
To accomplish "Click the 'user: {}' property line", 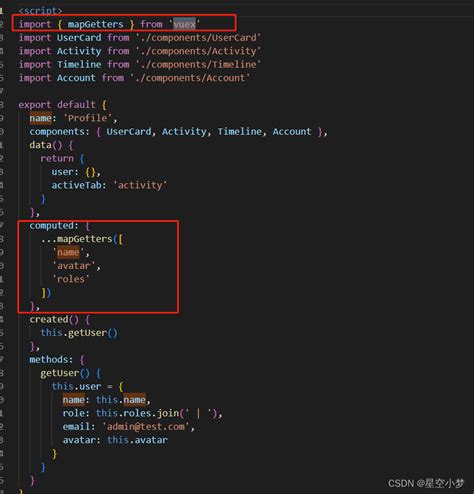I will (76, 172).
